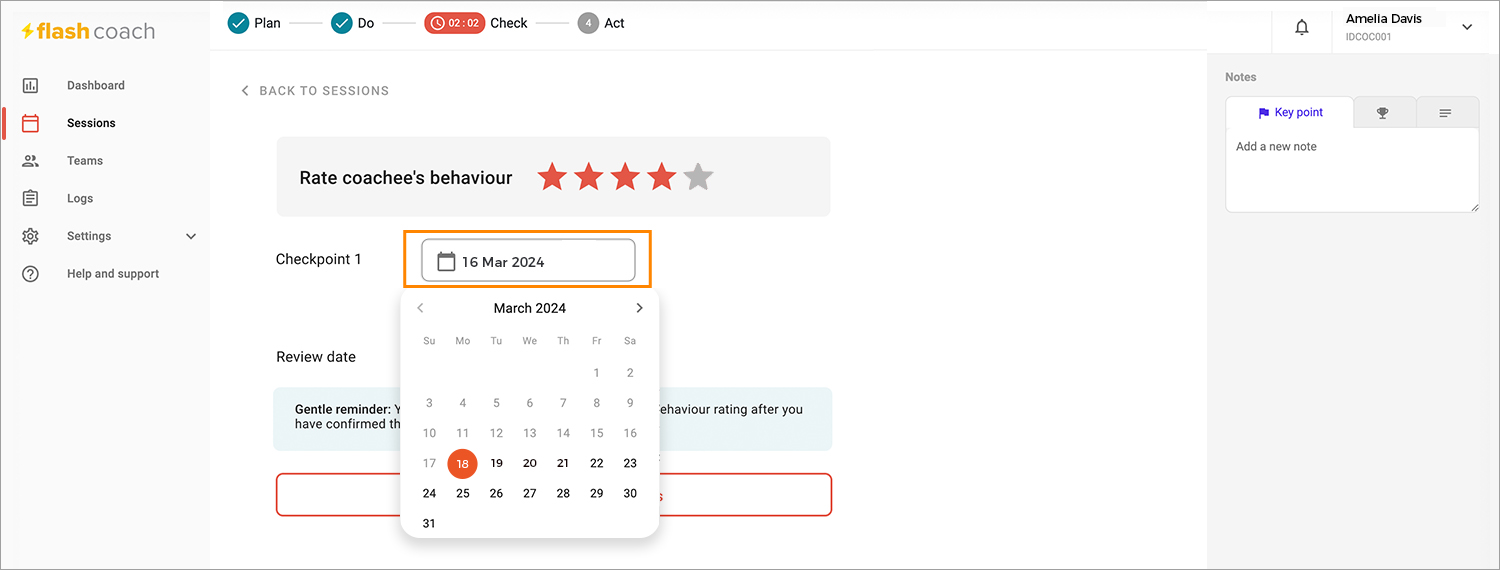Click the step 4 Act circle
Viewport: 1500px width, 570px height.
[x=588, y=23]
